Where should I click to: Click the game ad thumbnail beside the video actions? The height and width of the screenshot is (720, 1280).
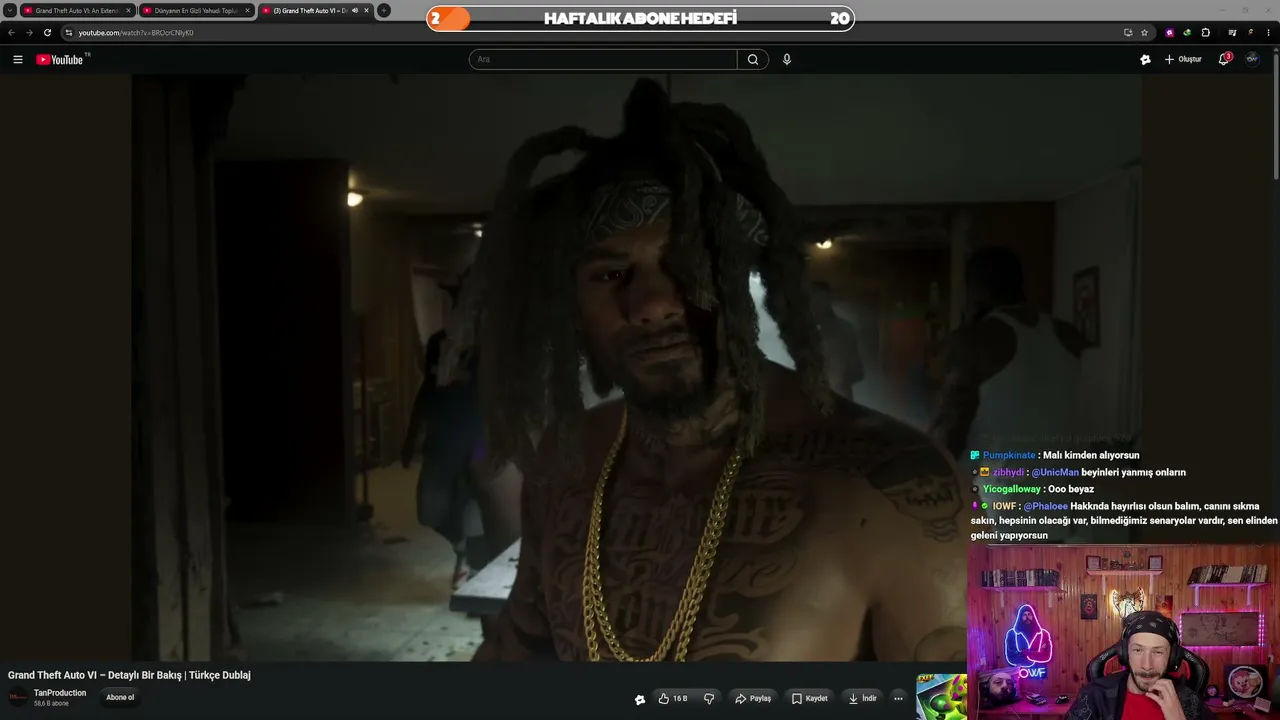click(x=941, y=697)
